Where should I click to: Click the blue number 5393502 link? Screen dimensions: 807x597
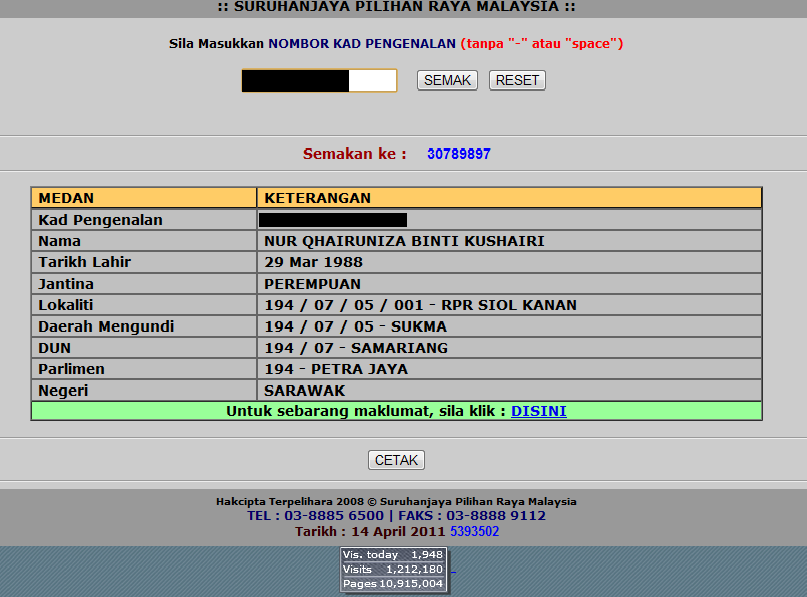pos(475,531)
